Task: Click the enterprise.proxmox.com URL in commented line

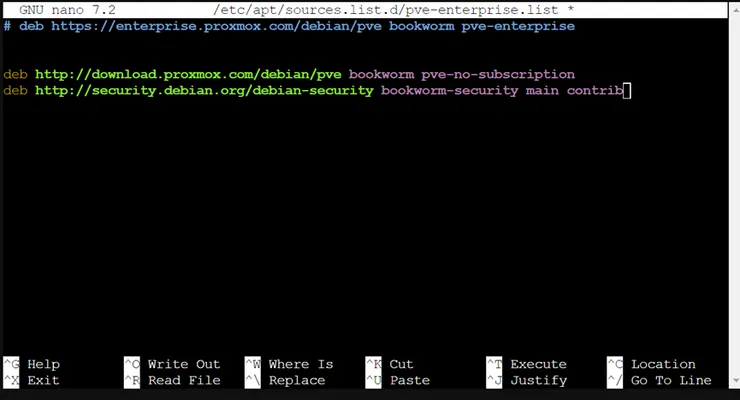Action: (x=216, y=26)
